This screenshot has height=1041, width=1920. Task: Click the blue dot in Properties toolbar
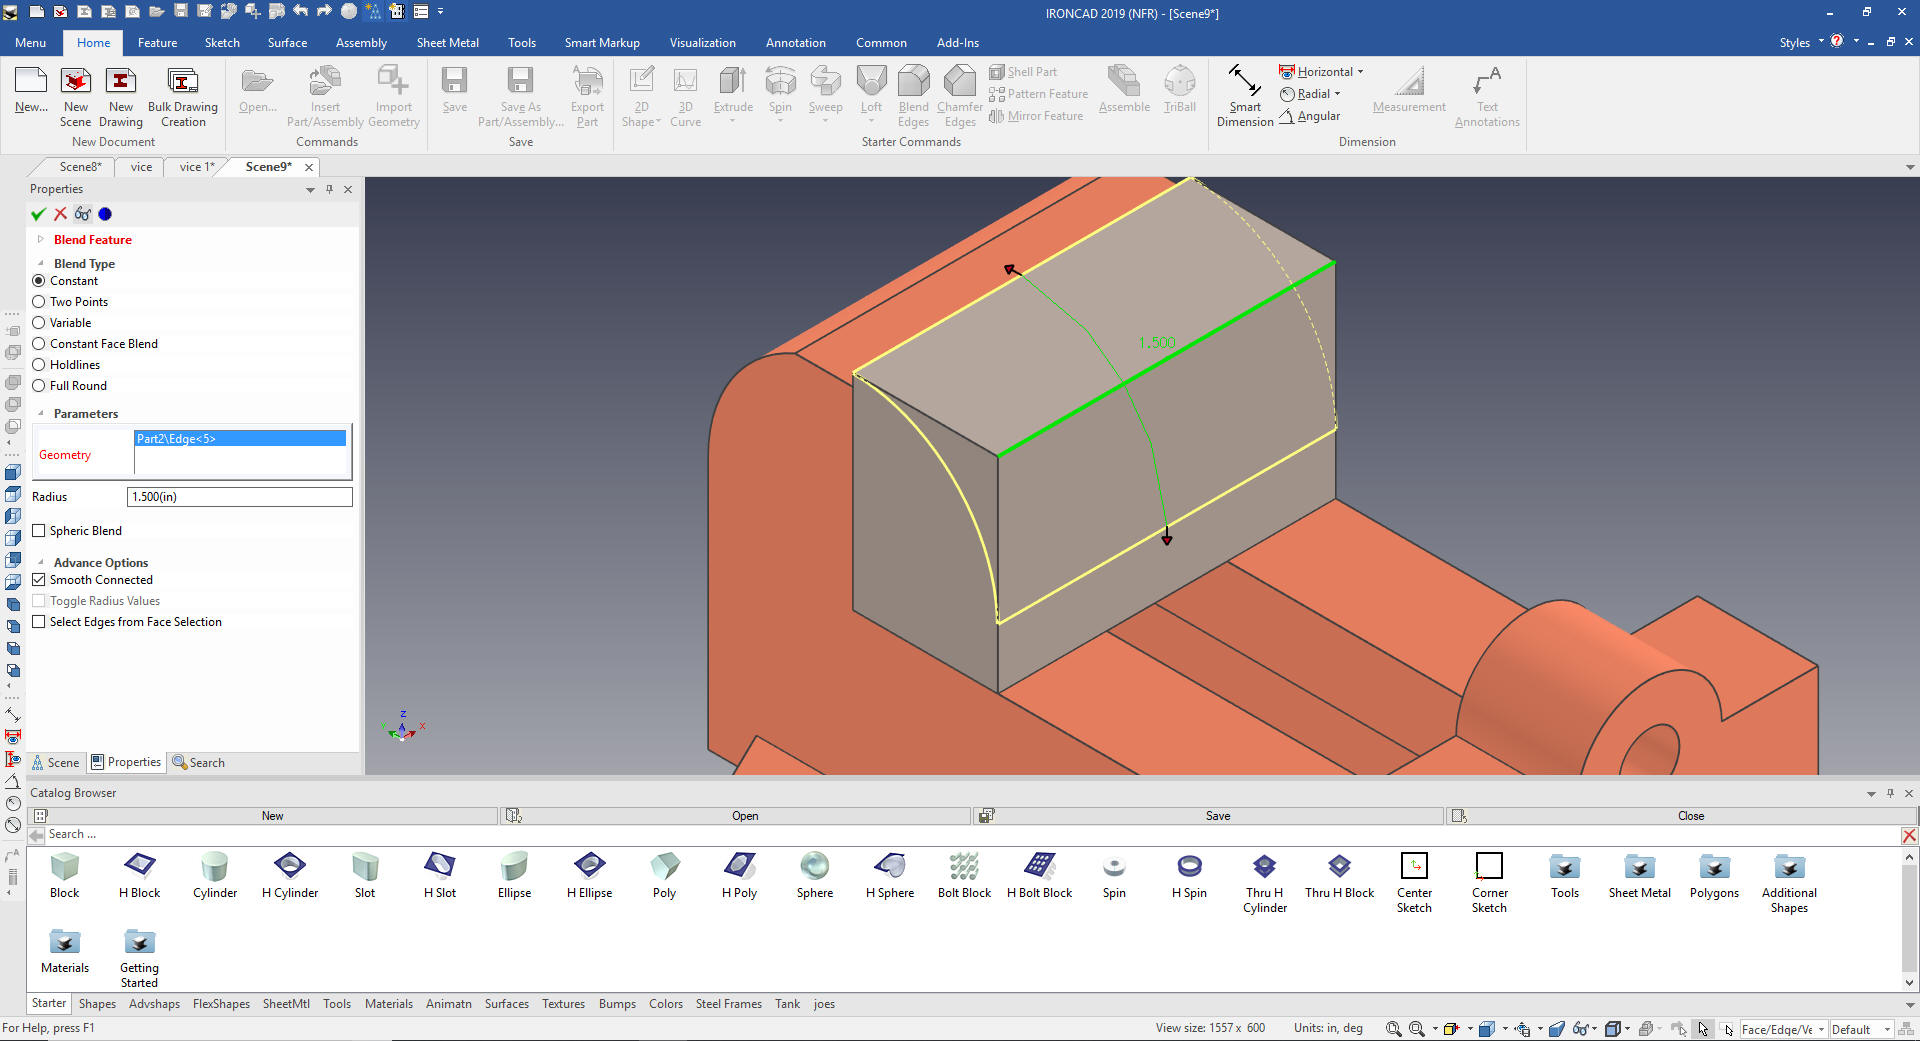click(x=105, y=214)
